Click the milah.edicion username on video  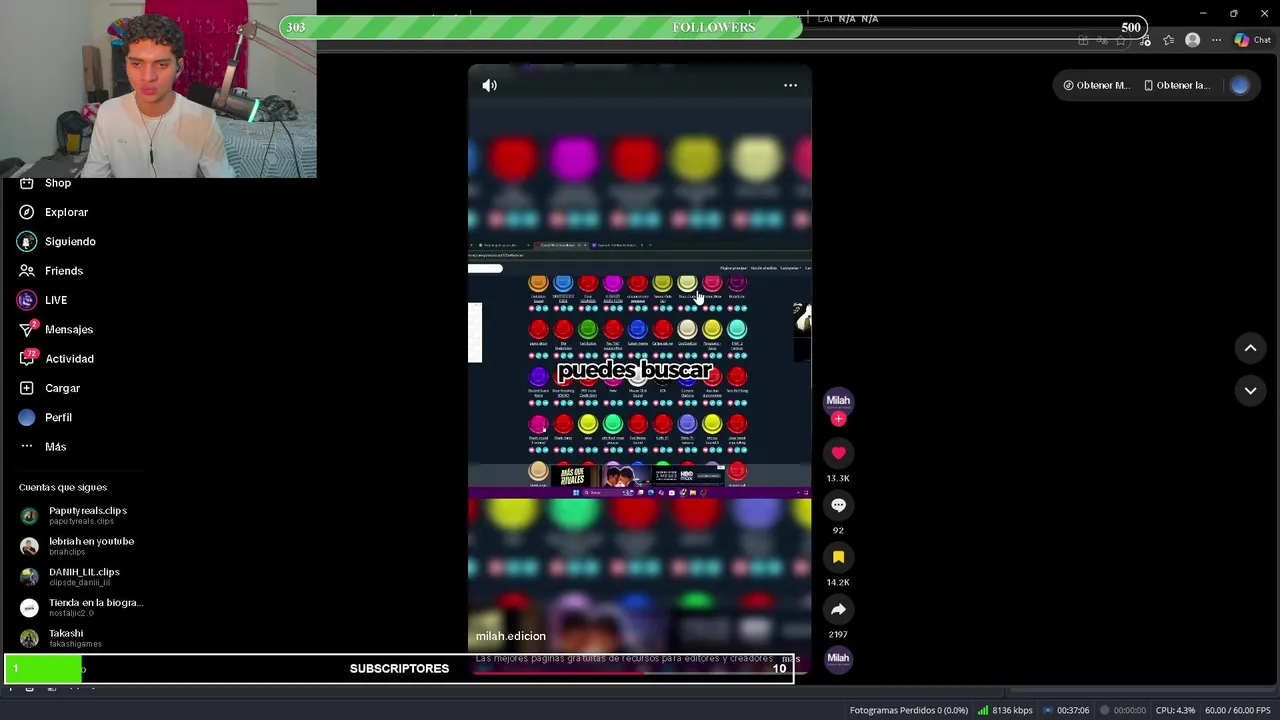coord(511,636)
